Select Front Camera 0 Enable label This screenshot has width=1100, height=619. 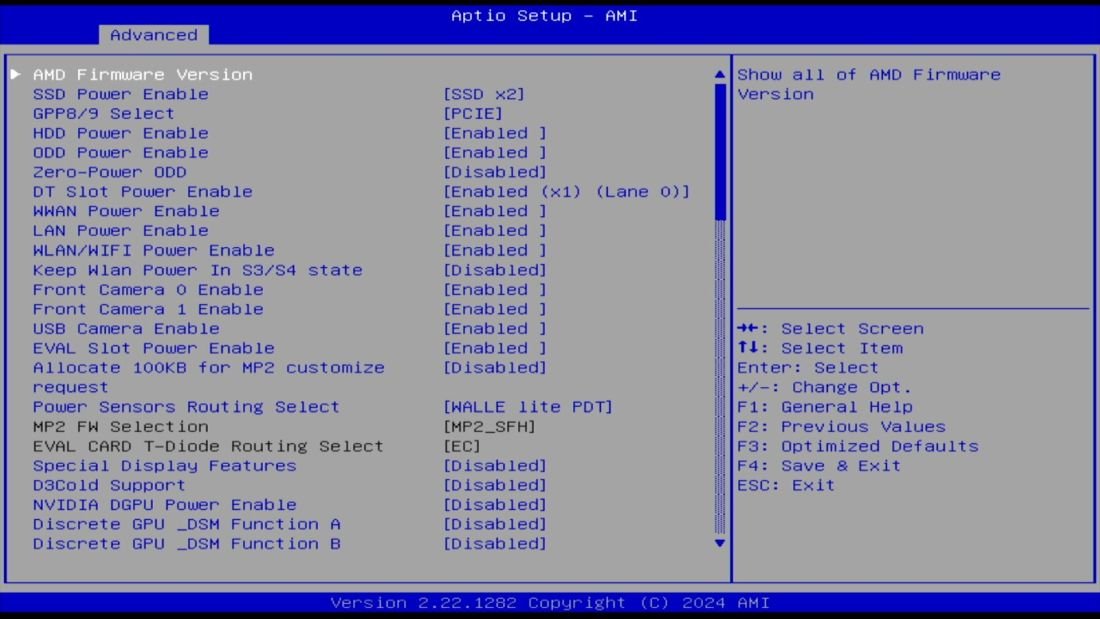(x=148, y=290)
